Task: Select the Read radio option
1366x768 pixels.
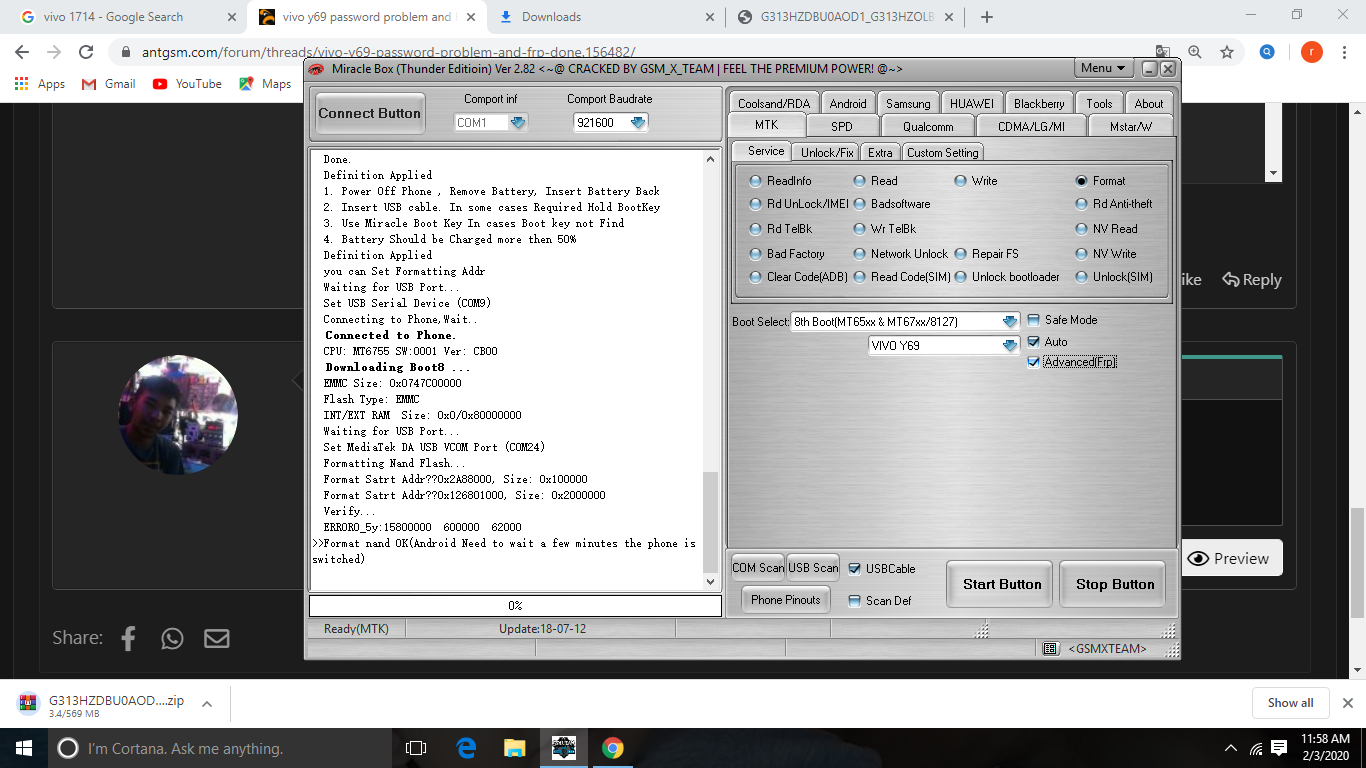Action: pos(860,181)
